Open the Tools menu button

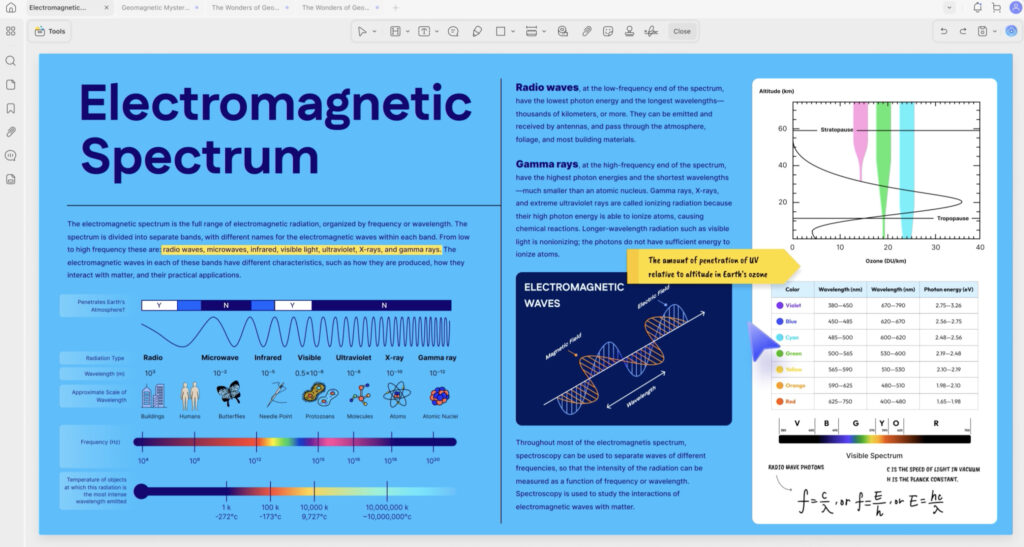(50, 31)
